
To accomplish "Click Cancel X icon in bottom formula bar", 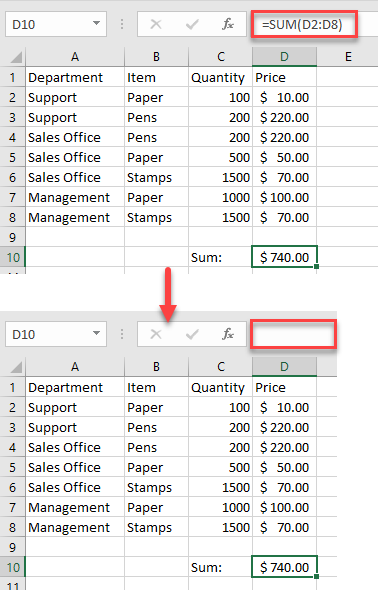I will pyautogui.click(x=156, y=334).
